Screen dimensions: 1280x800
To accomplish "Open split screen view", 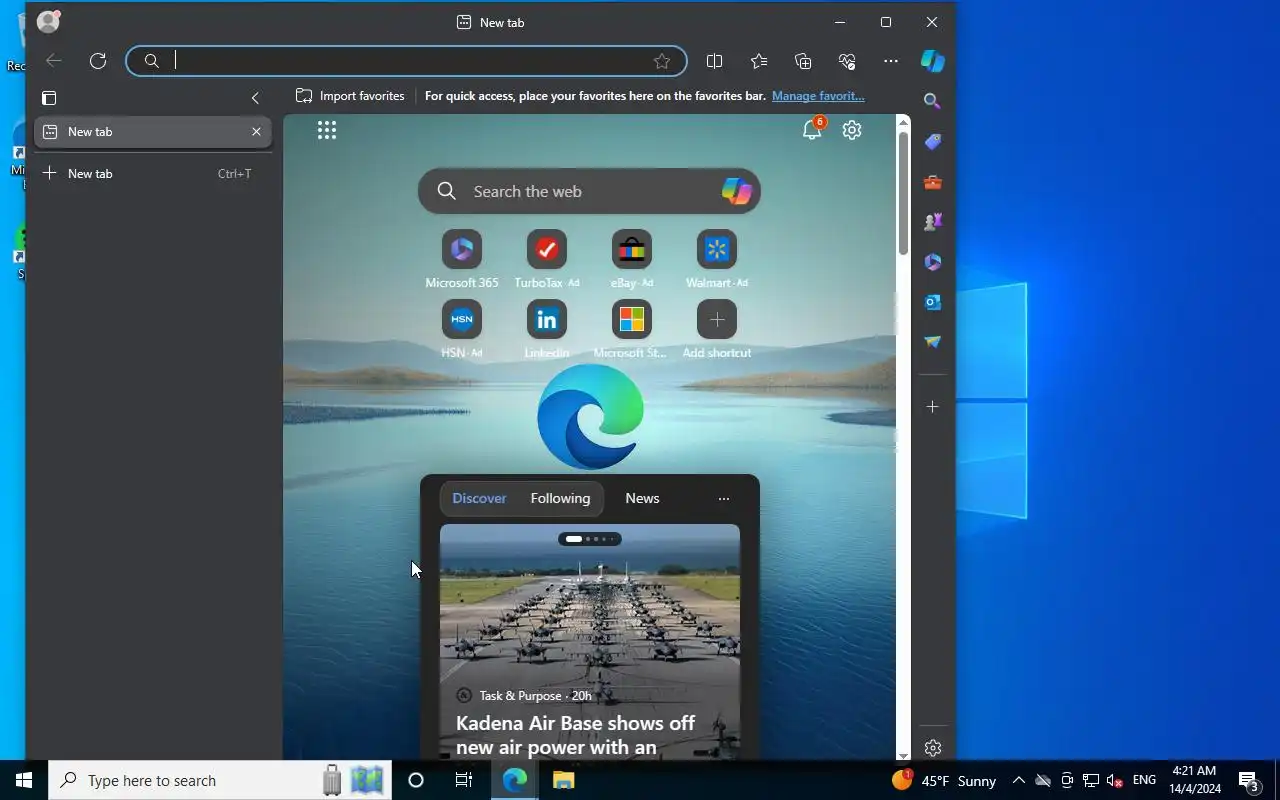I will 714,61.
